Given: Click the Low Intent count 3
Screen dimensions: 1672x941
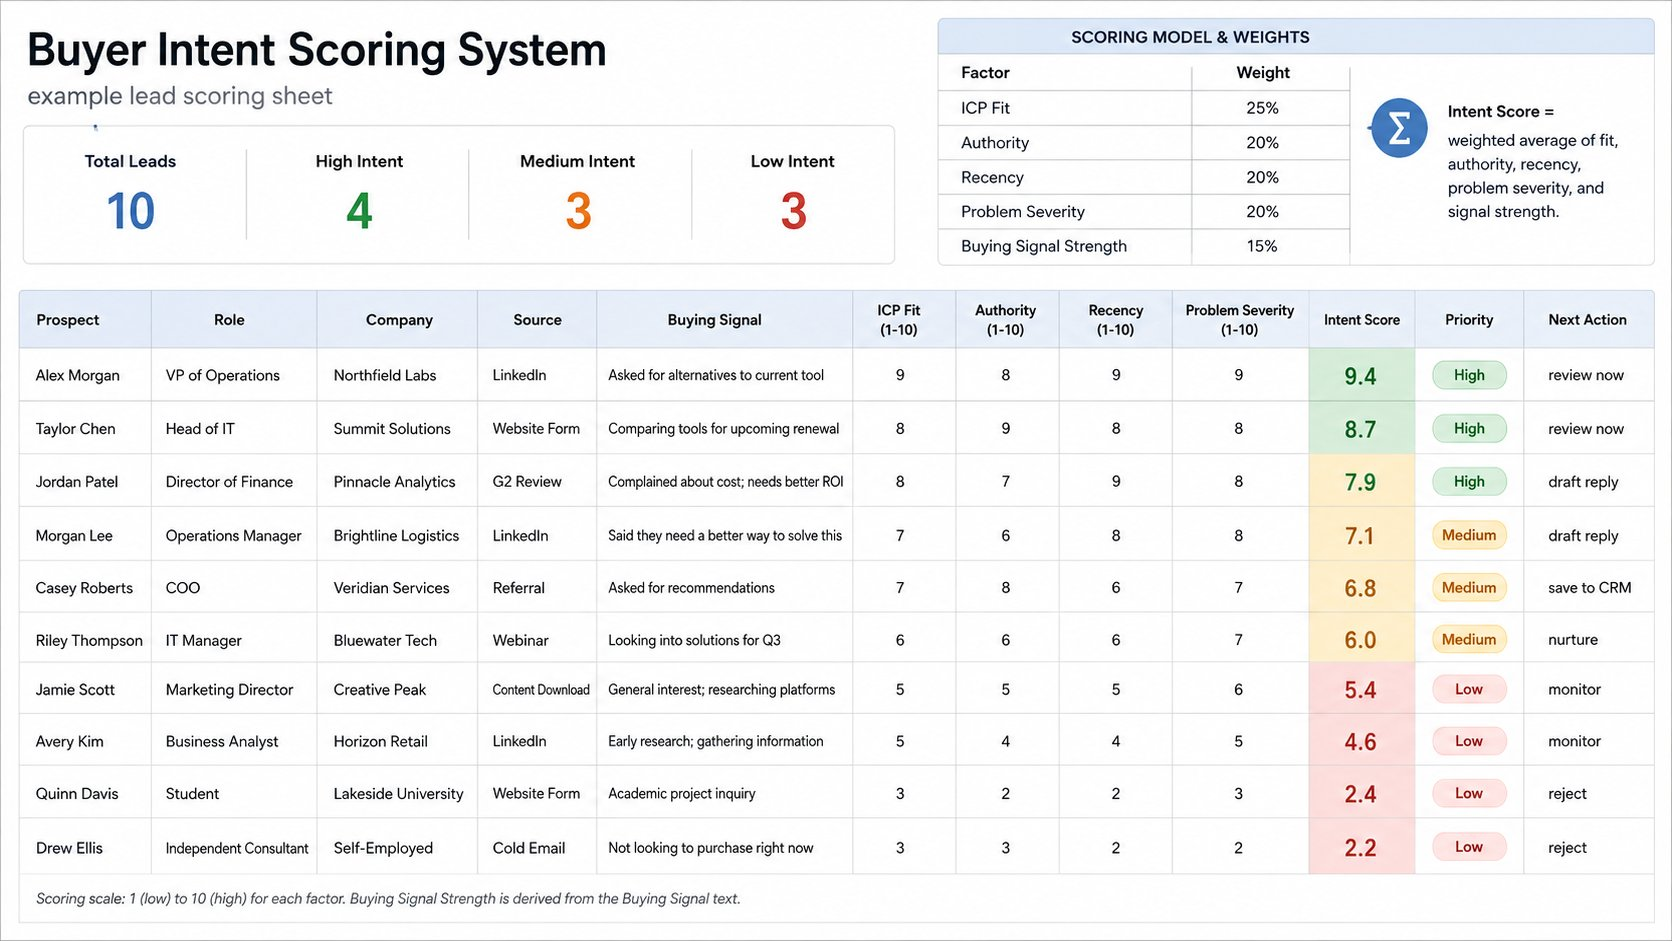Looking at the screenshot, I should (793, 211).
